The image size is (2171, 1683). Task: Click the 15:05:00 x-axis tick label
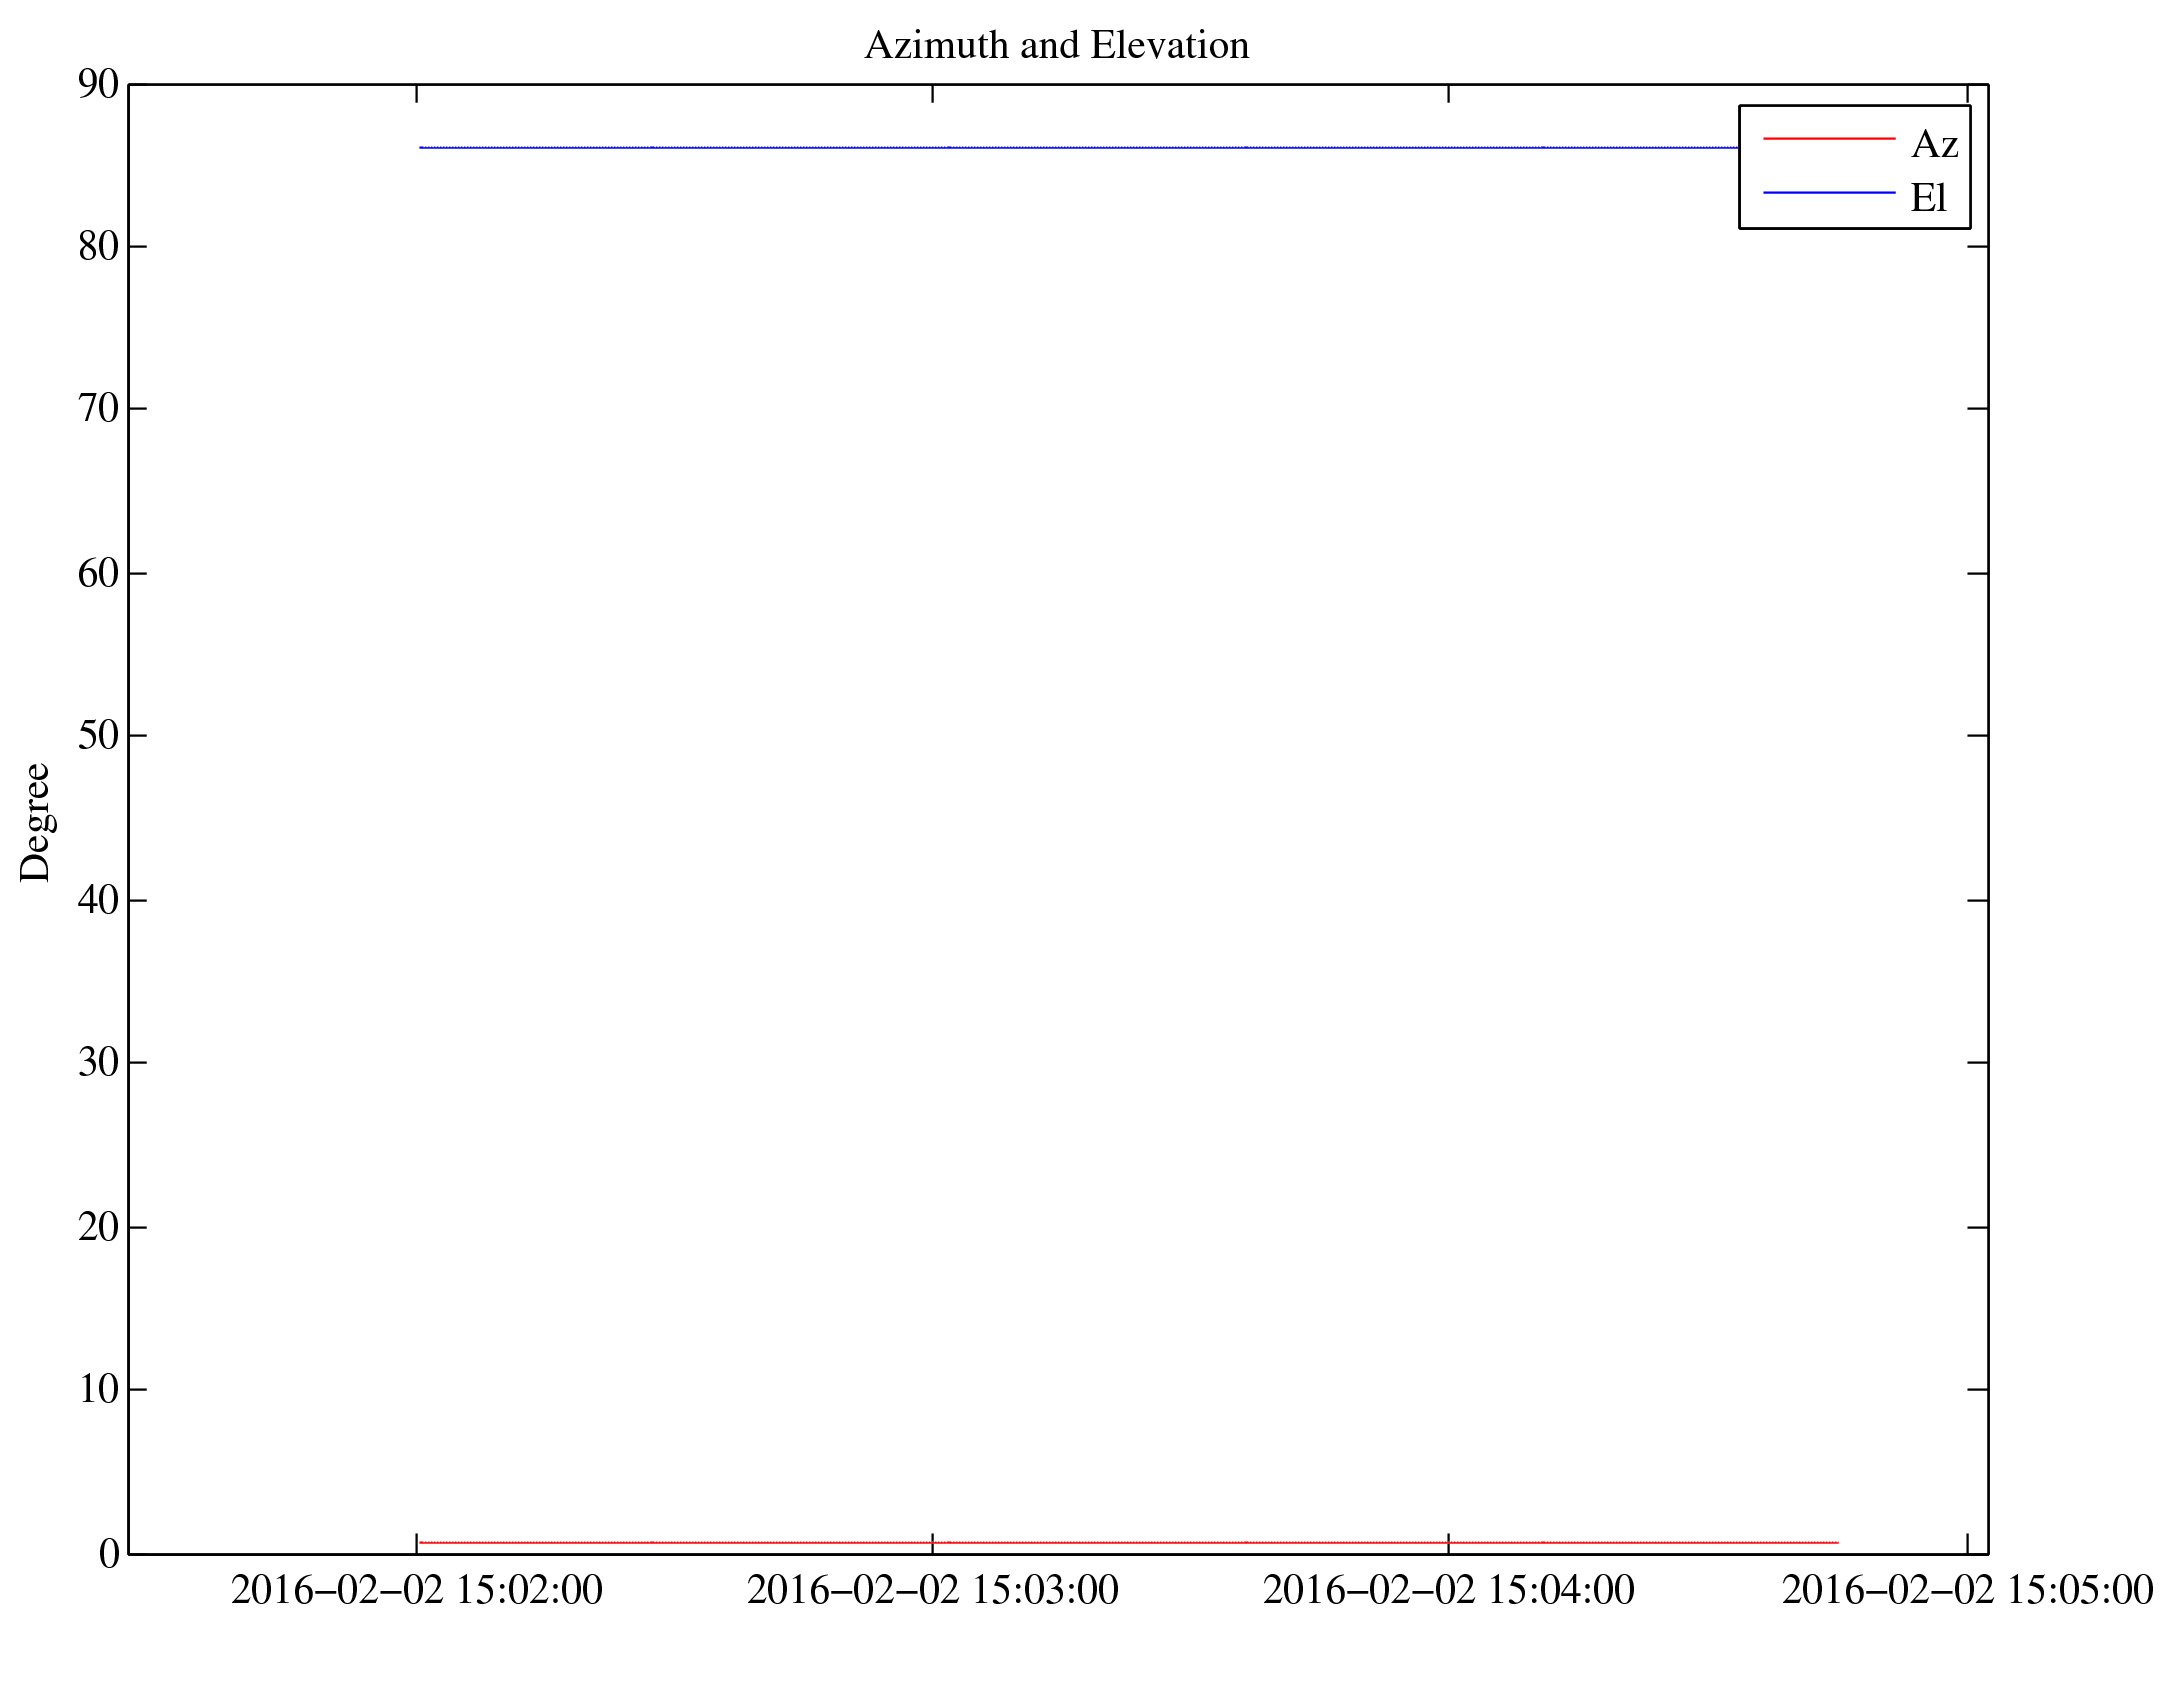pos(1966,1590)
